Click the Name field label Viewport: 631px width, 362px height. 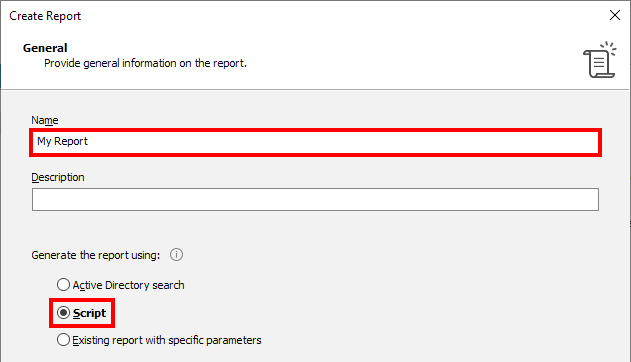pyautogui.click(x=45, y=120)
